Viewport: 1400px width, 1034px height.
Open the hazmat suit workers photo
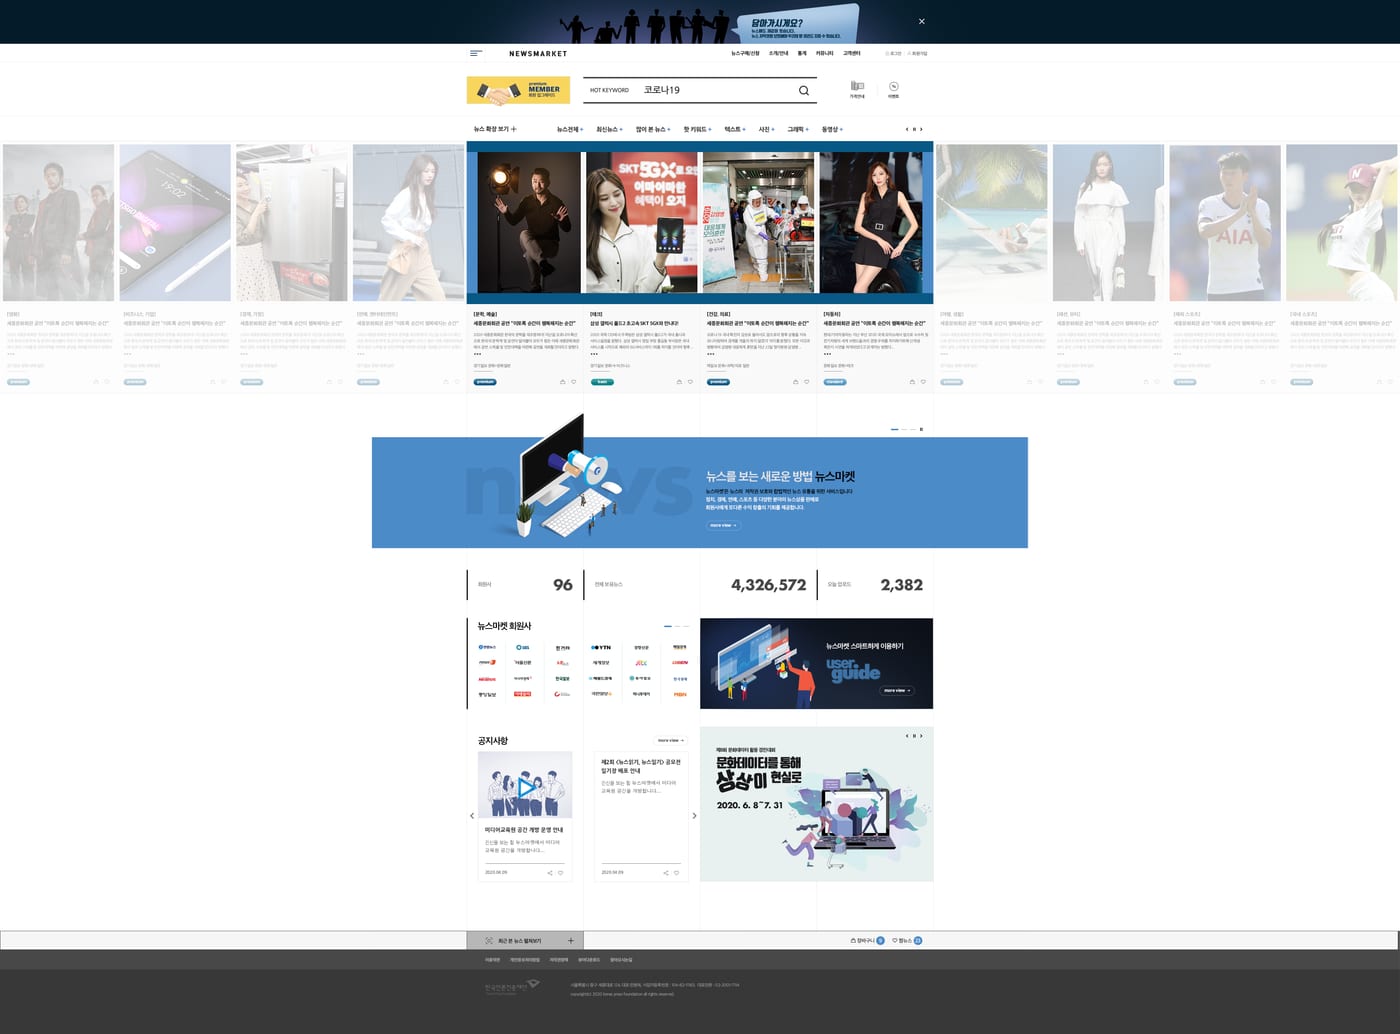tap(758, 222)
